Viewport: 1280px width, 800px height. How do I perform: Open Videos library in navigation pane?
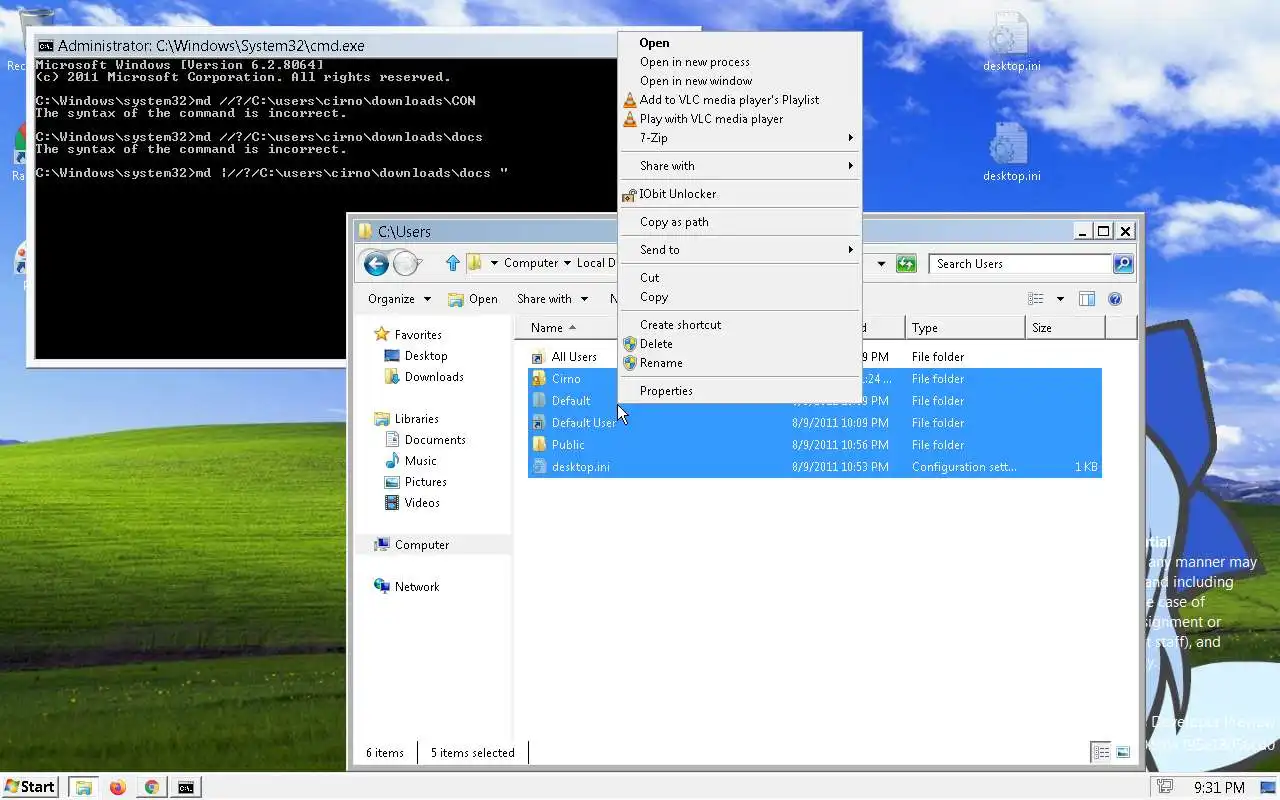click(x=422, y=503)
